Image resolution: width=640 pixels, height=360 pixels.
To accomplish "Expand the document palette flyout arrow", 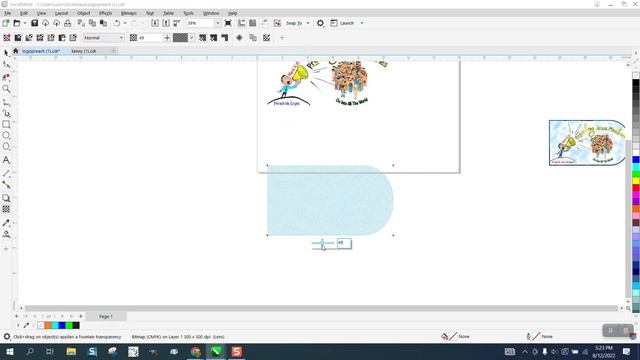I will 18,325.
